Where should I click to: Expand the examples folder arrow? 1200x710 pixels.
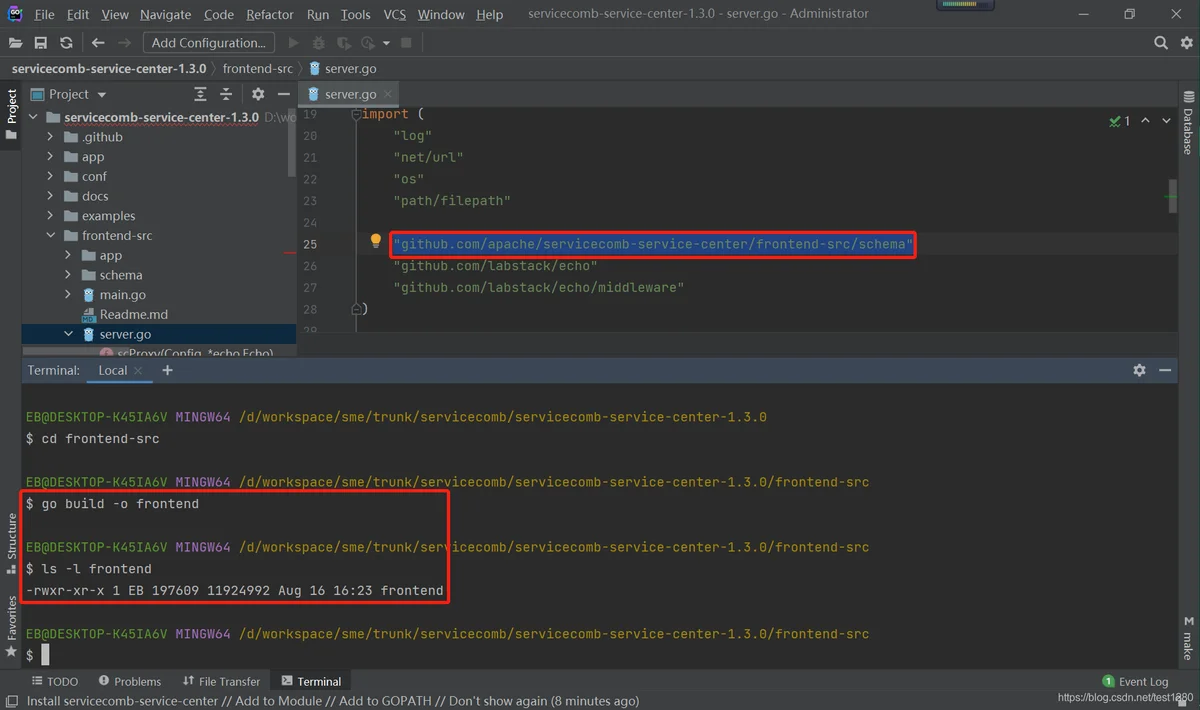click(51, 216)
